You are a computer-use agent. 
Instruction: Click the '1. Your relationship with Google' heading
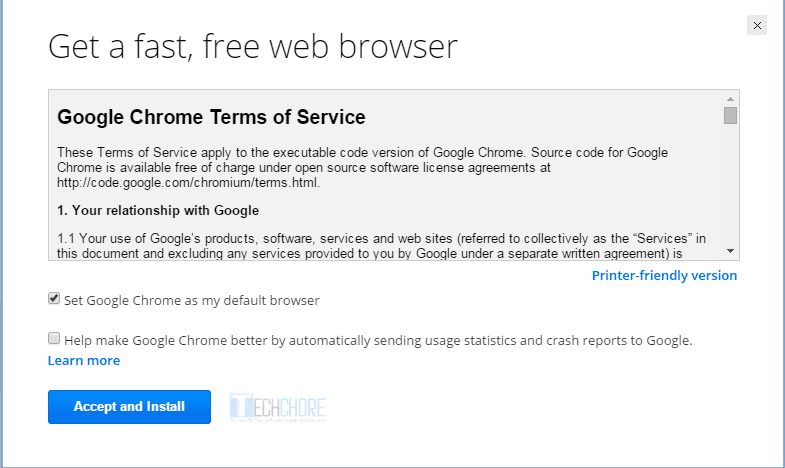[158, 210]
